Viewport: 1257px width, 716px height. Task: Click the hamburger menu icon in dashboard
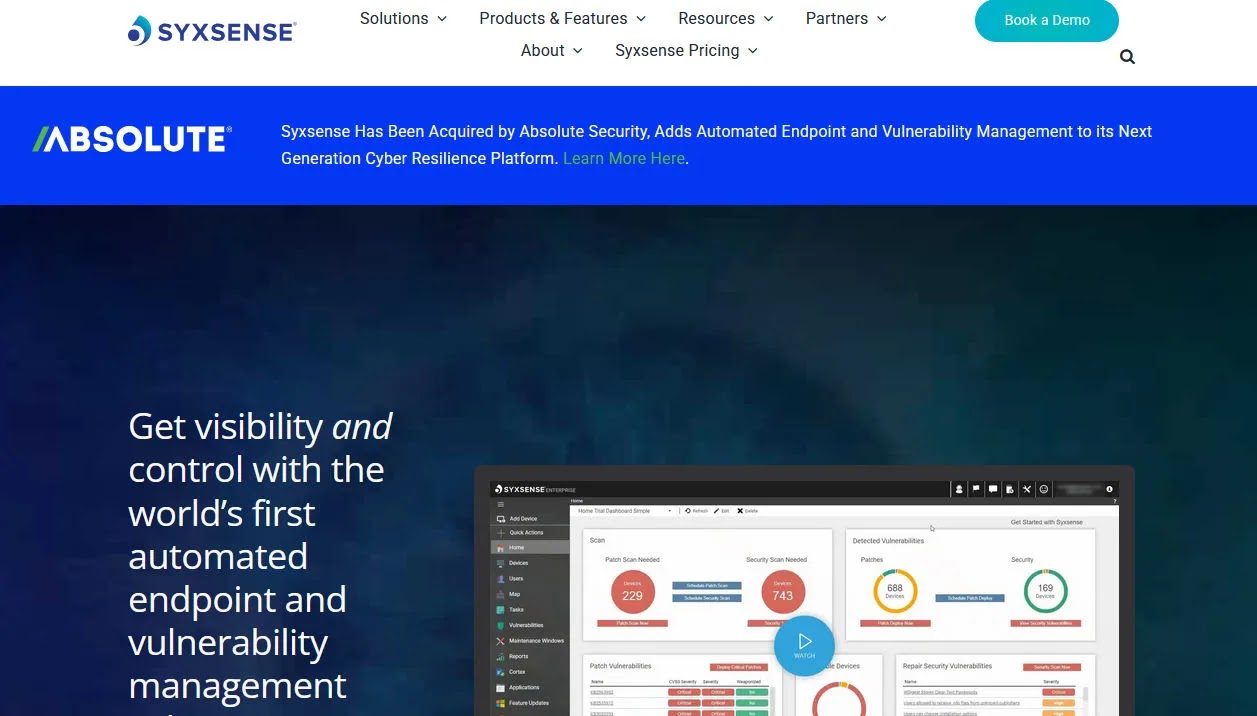(x=501, y=504)
